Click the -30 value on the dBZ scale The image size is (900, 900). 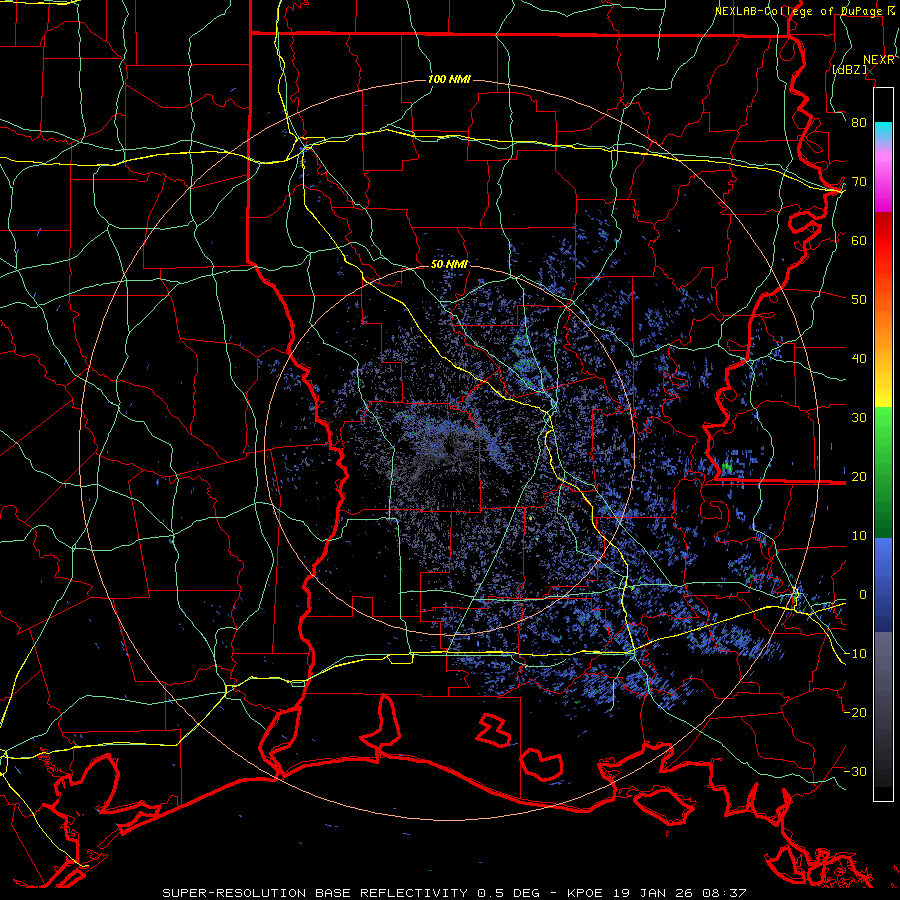coord(855,771)
